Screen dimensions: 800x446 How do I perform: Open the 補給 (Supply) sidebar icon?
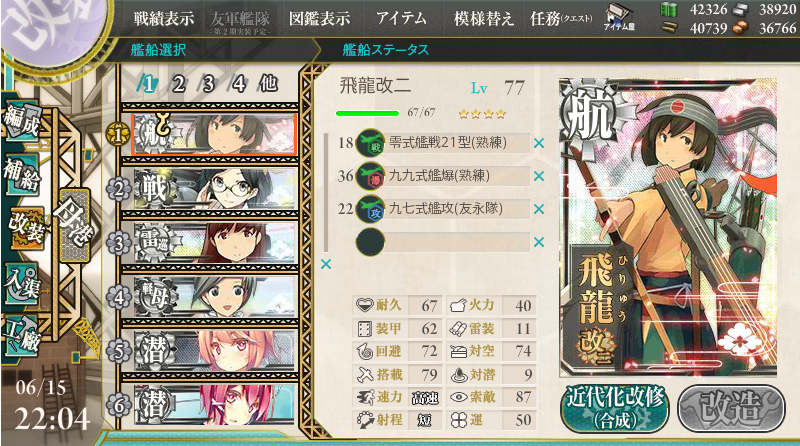click(x=21, y=174)
